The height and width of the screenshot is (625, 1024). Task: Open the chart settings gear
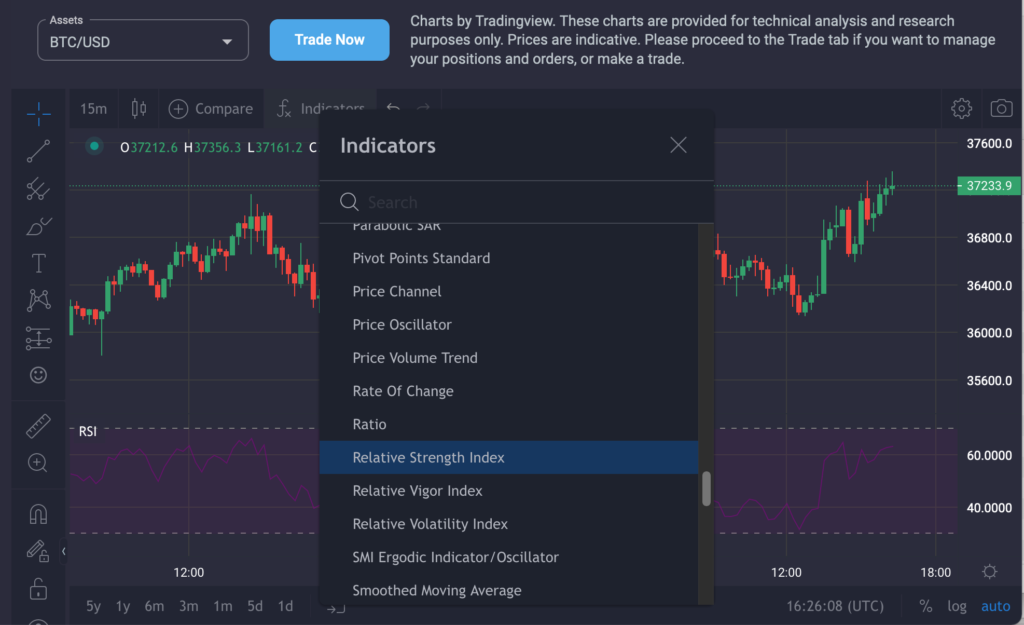click(x=961, y=108)
